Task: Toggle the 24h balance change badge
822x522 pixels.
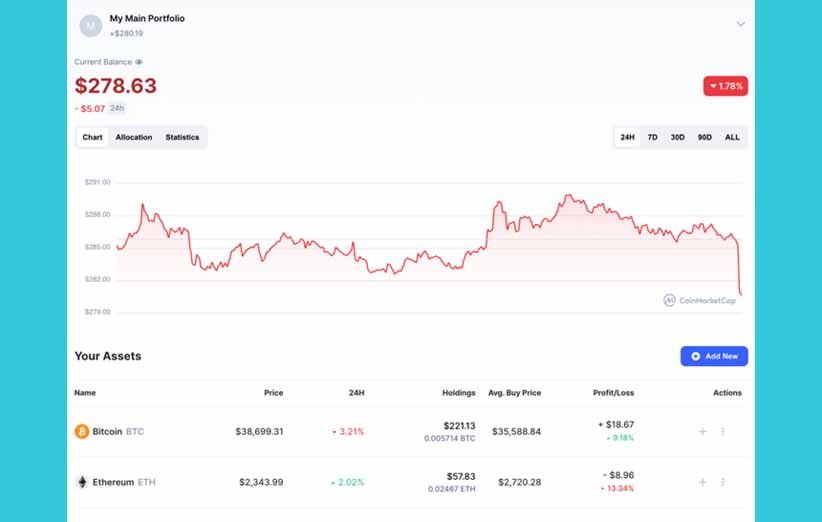Action: [117, 108]
